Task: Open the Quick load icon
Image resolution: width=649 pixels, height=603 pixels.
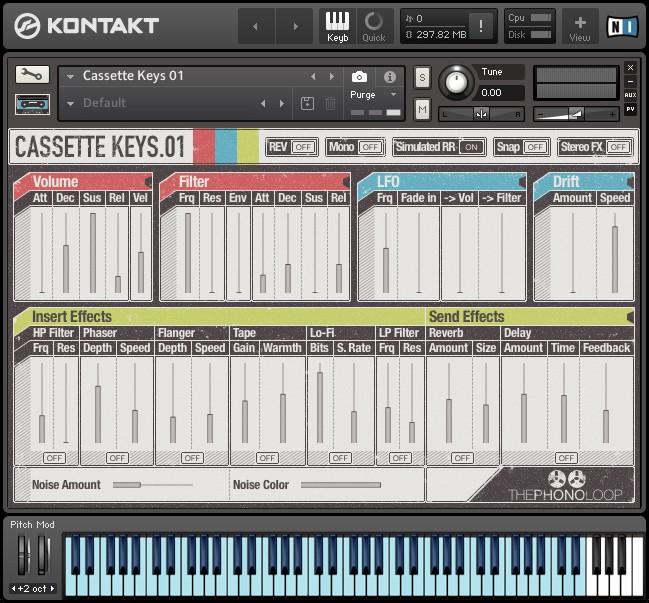Action: click(x=373, y=25)
